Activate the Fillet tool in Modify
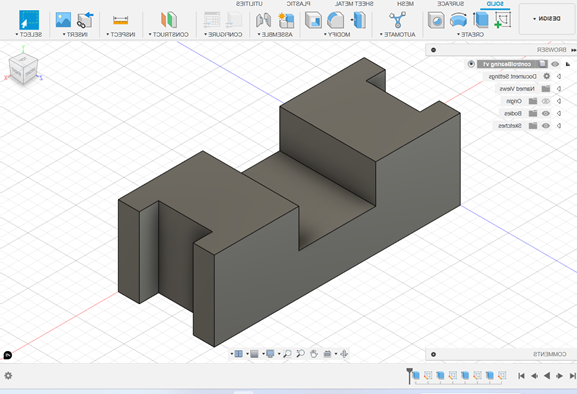 click(x=335, y=20)
